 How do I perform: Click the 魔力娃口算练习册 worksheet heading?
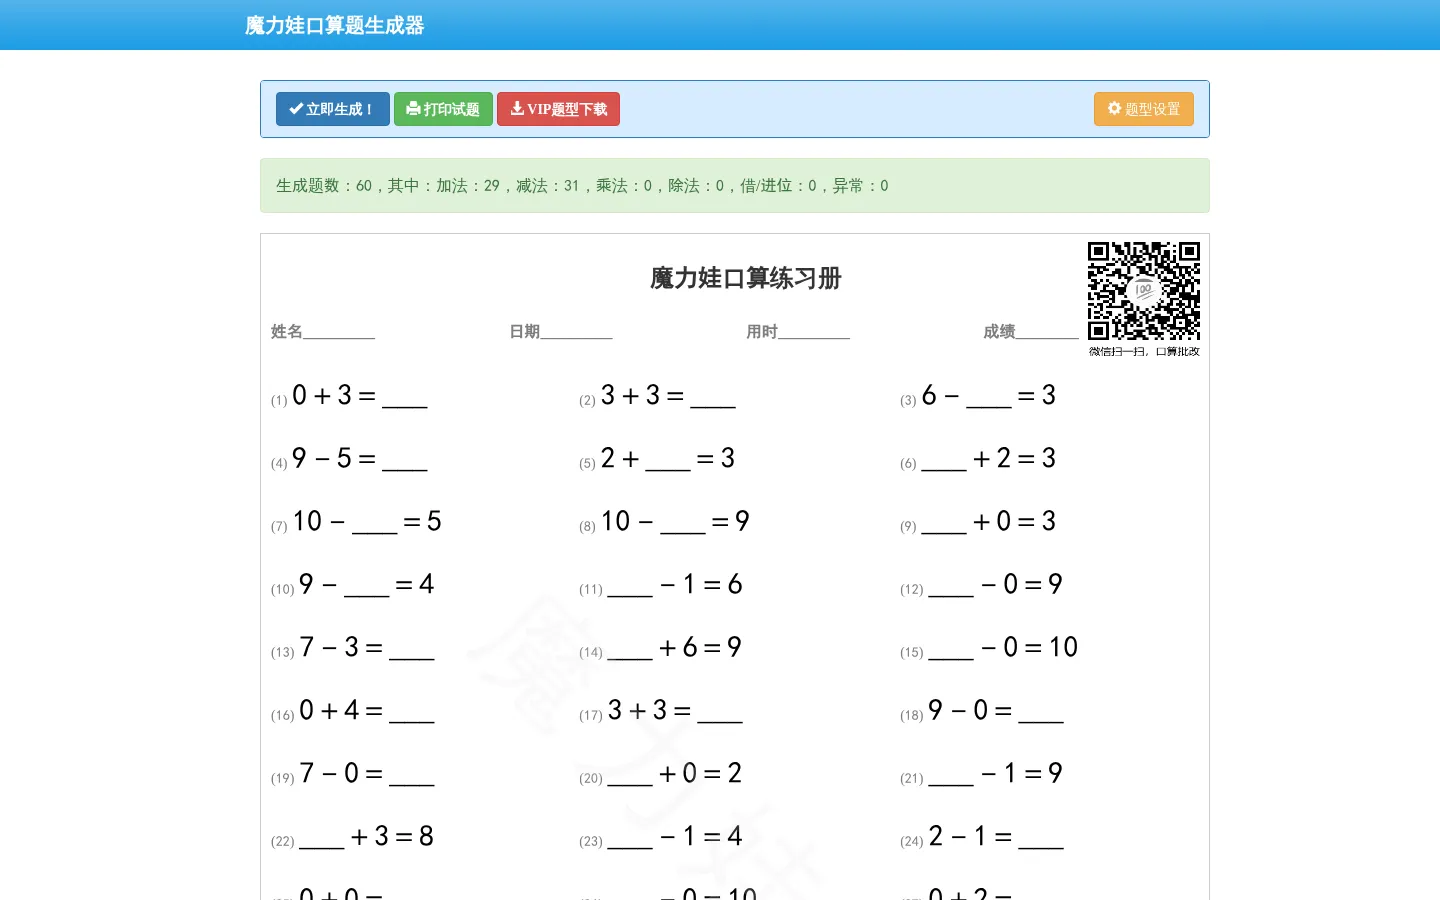point(746,278)
